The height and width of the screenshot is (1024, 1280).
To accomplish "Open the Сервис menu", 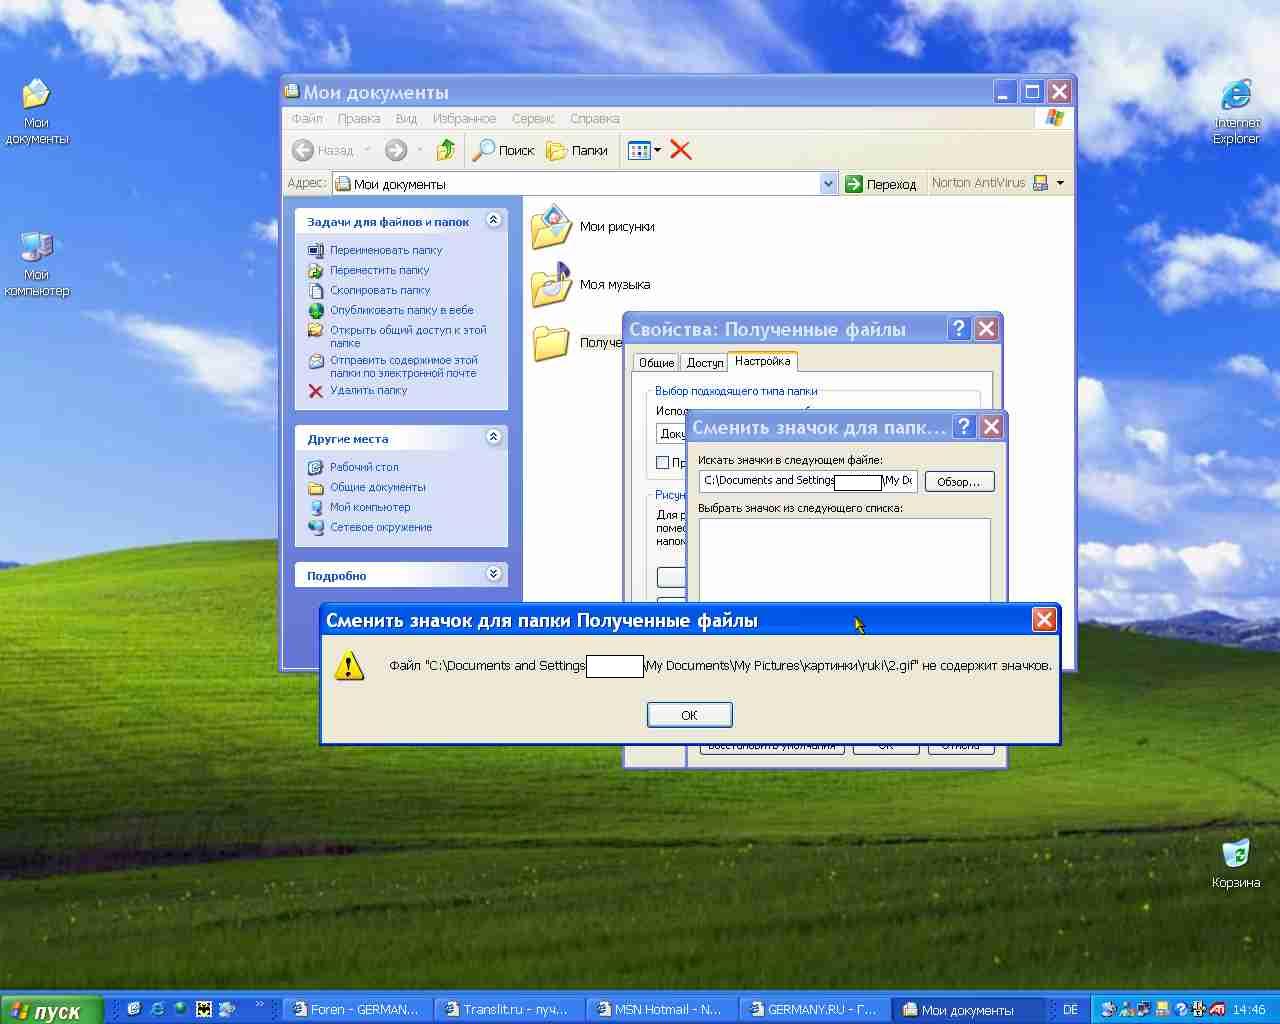I will click(x=533, y=118).
